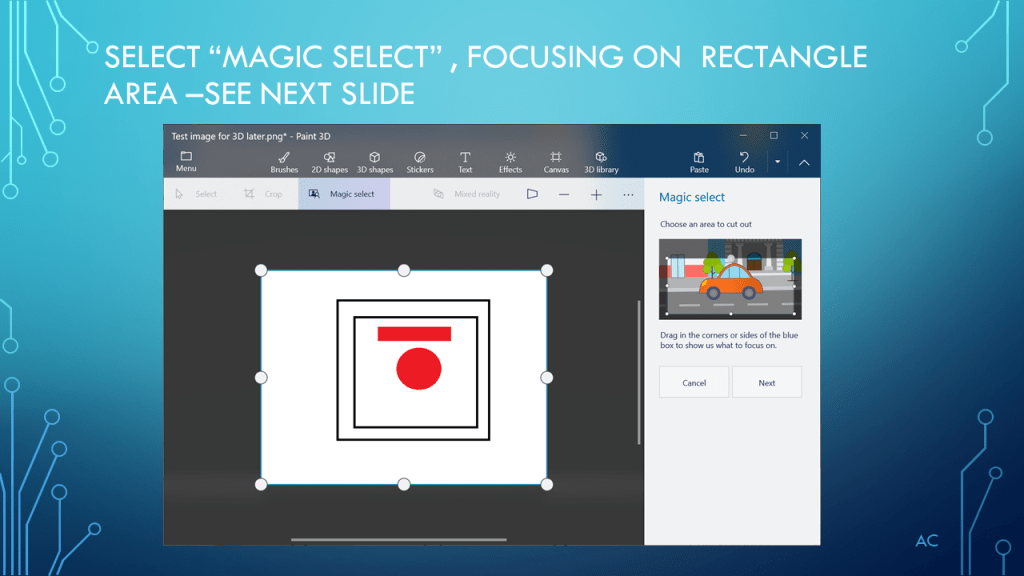The width and height of the screenshot is (1024, 576).
Task: Open the Brushes tool
Action: (x=284, y=162)
